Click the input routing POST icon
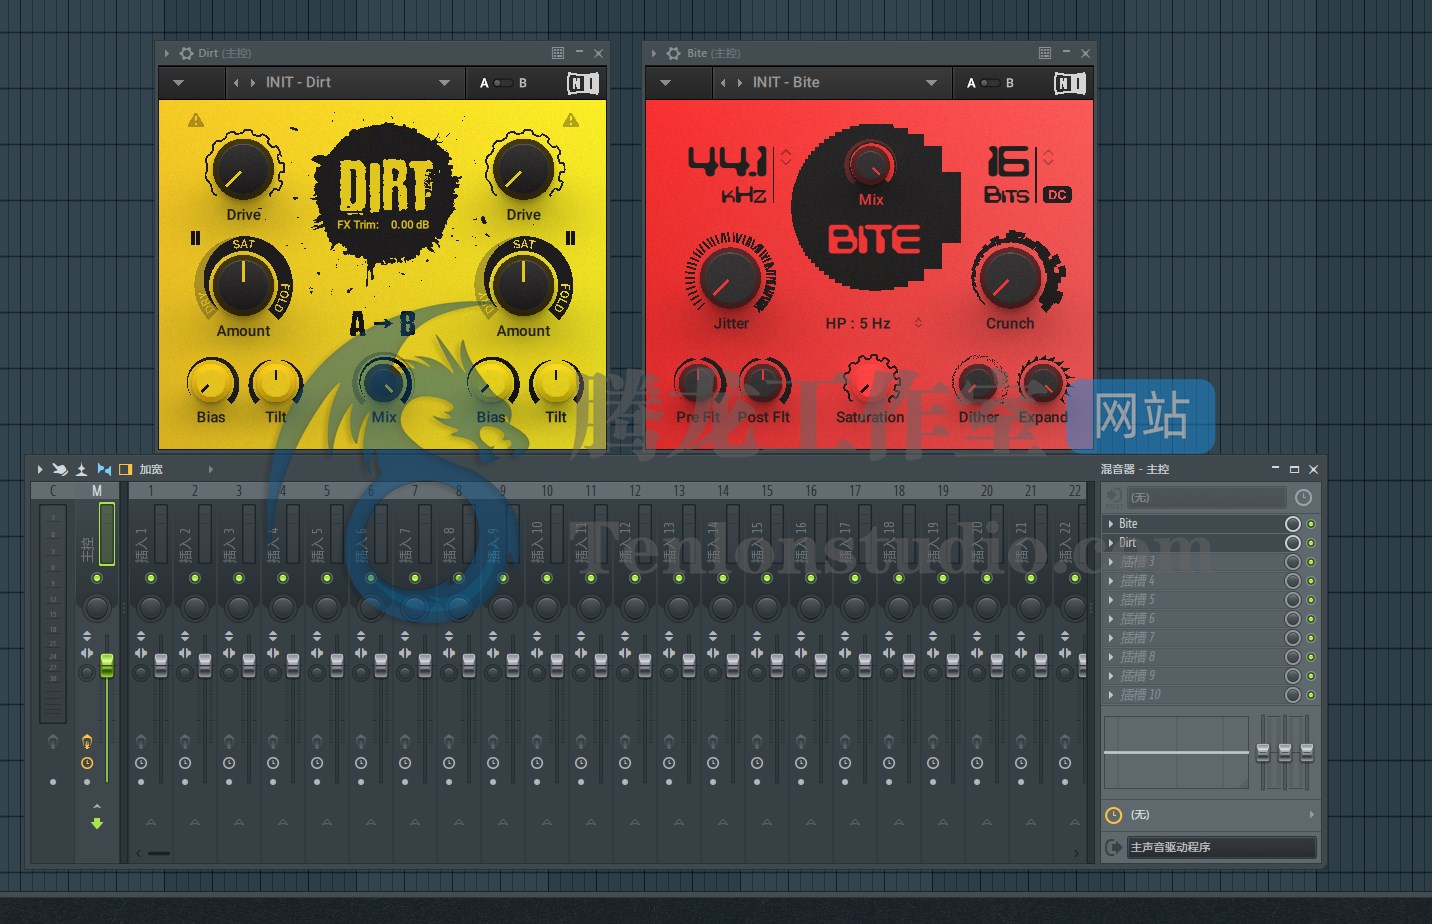Viewport: 1432px width, 924px height. [x=1113, y=497]
